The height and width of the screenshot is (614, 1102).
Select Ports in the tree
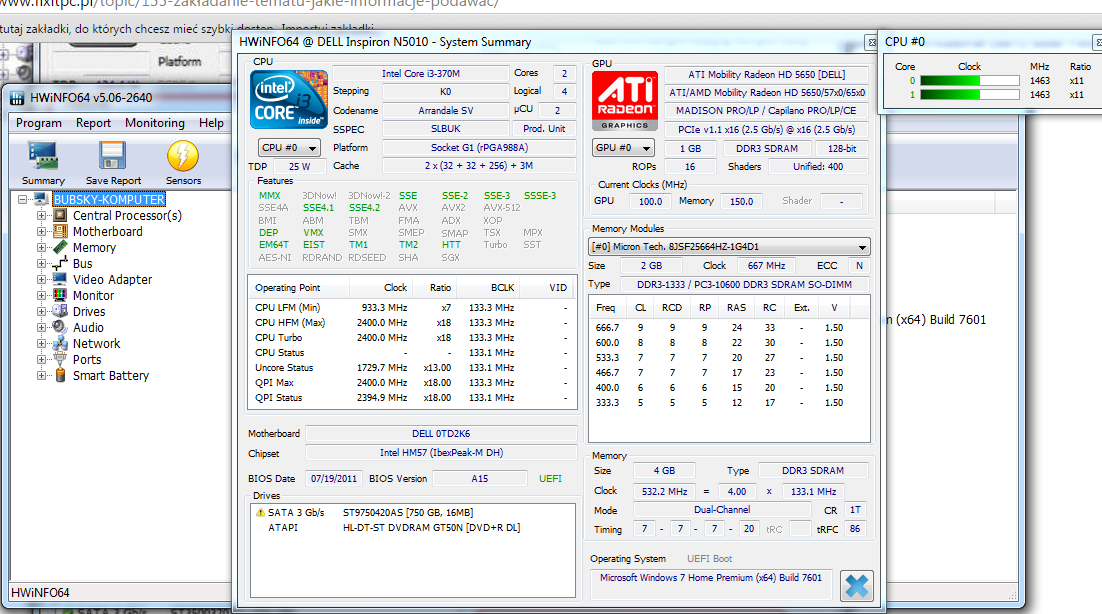tap(87, 360)
